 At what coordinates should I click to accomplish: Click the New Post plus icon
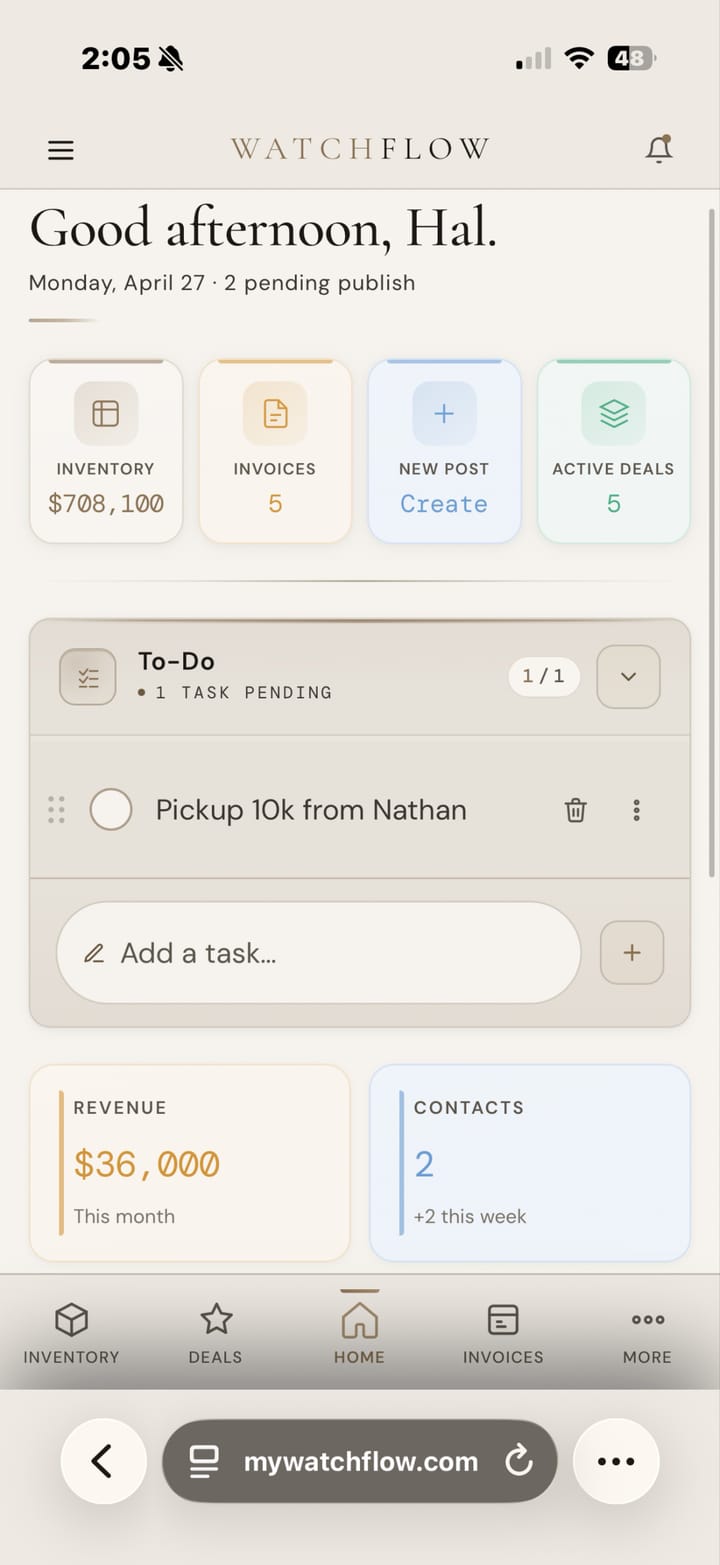coord(444,412)
